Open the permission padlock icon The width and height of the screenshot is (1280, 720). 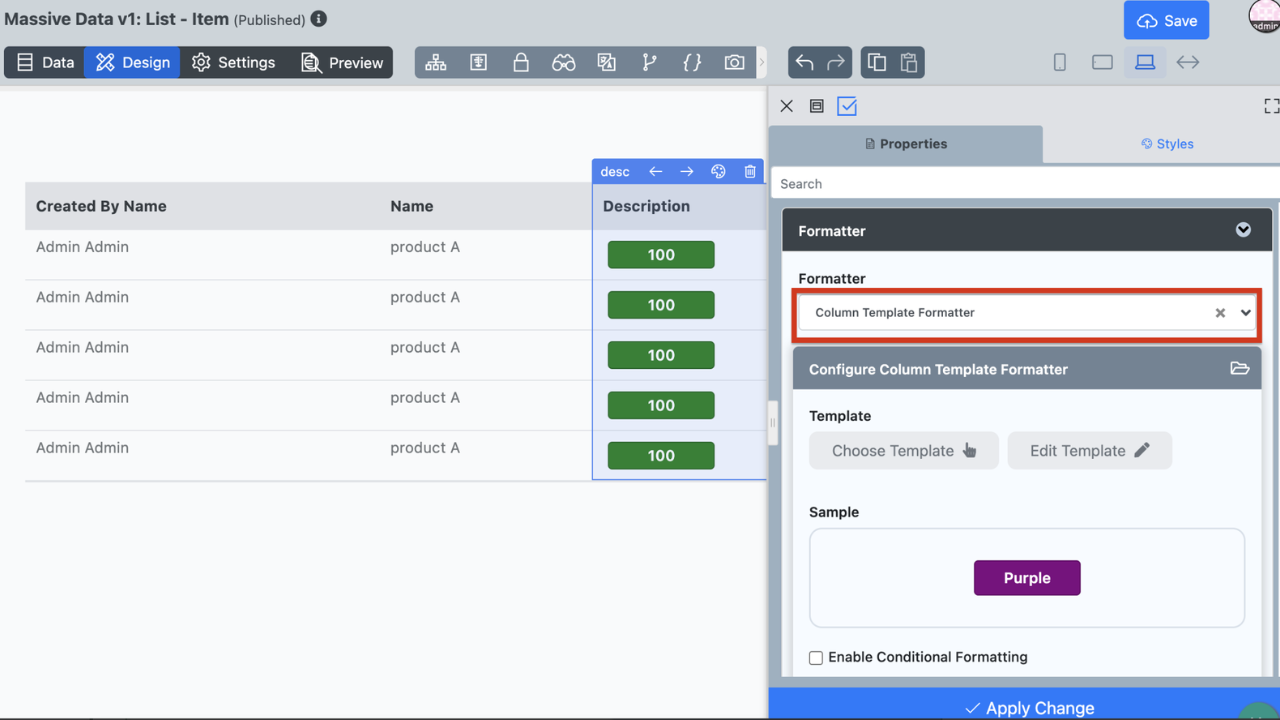tap(521, 62)
